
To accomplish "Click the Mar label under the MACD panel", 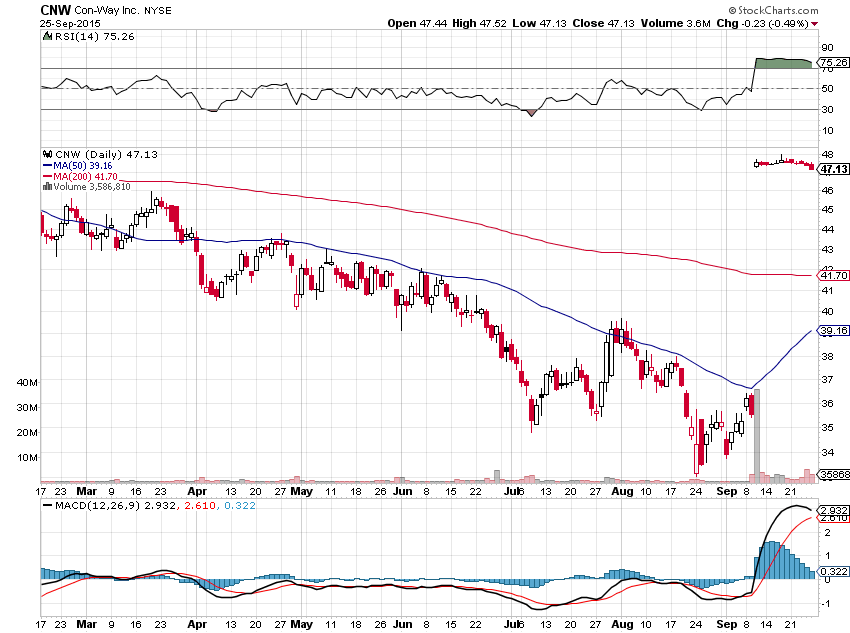I will click(86, 624).
